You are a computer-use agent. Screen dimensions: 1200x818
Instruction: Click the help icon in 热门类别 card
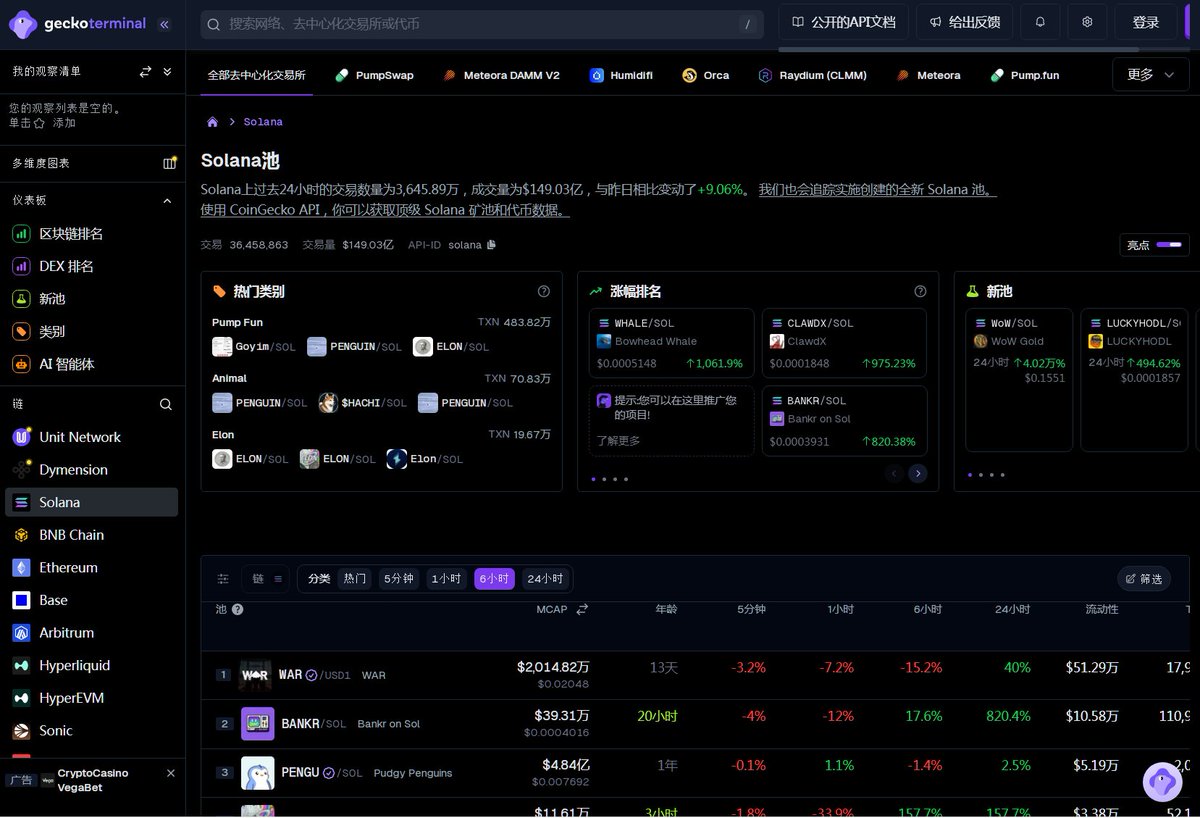[x=543, y=292]
